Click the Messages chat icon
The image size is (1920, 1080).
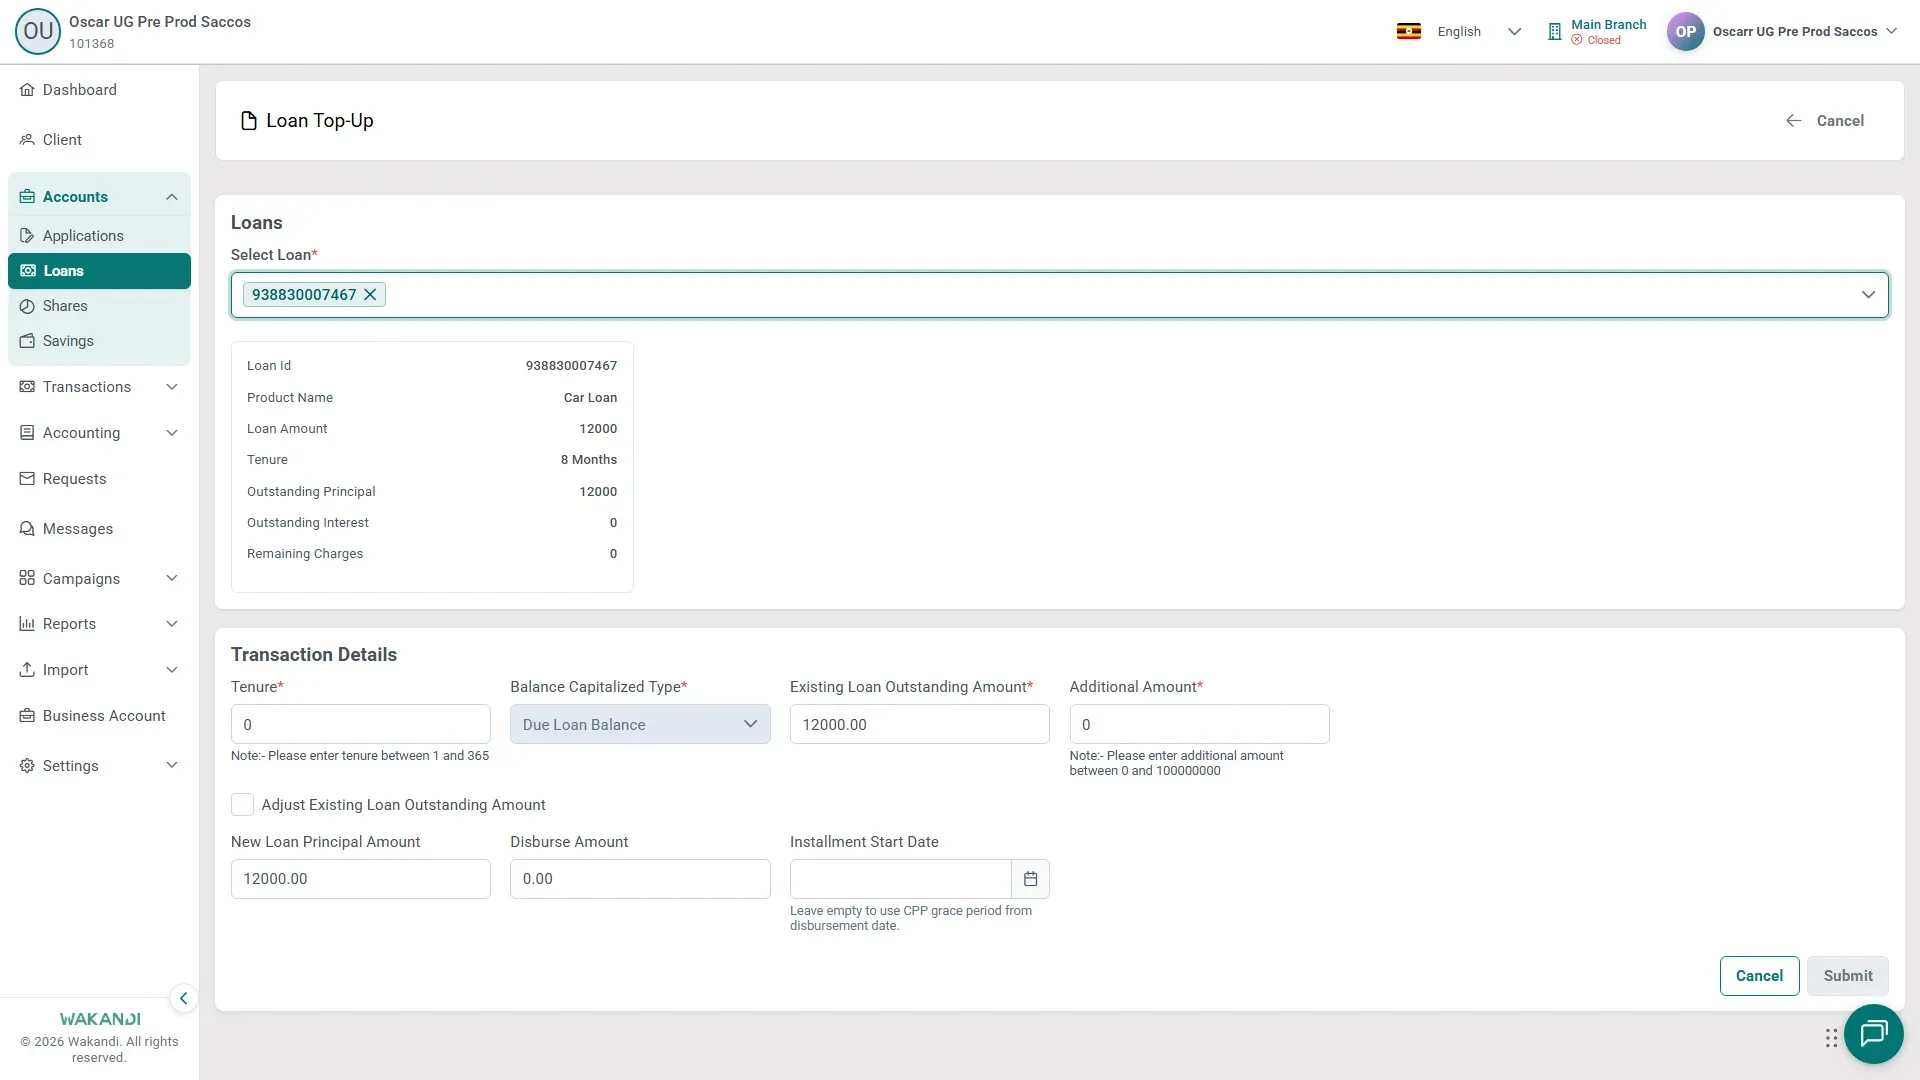coord(27,529)
